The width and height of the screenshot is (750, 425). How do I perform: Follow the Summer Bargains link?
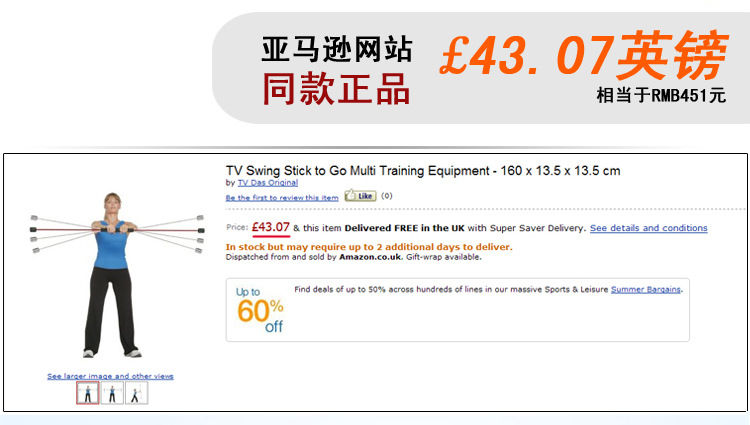coord(646,289)
